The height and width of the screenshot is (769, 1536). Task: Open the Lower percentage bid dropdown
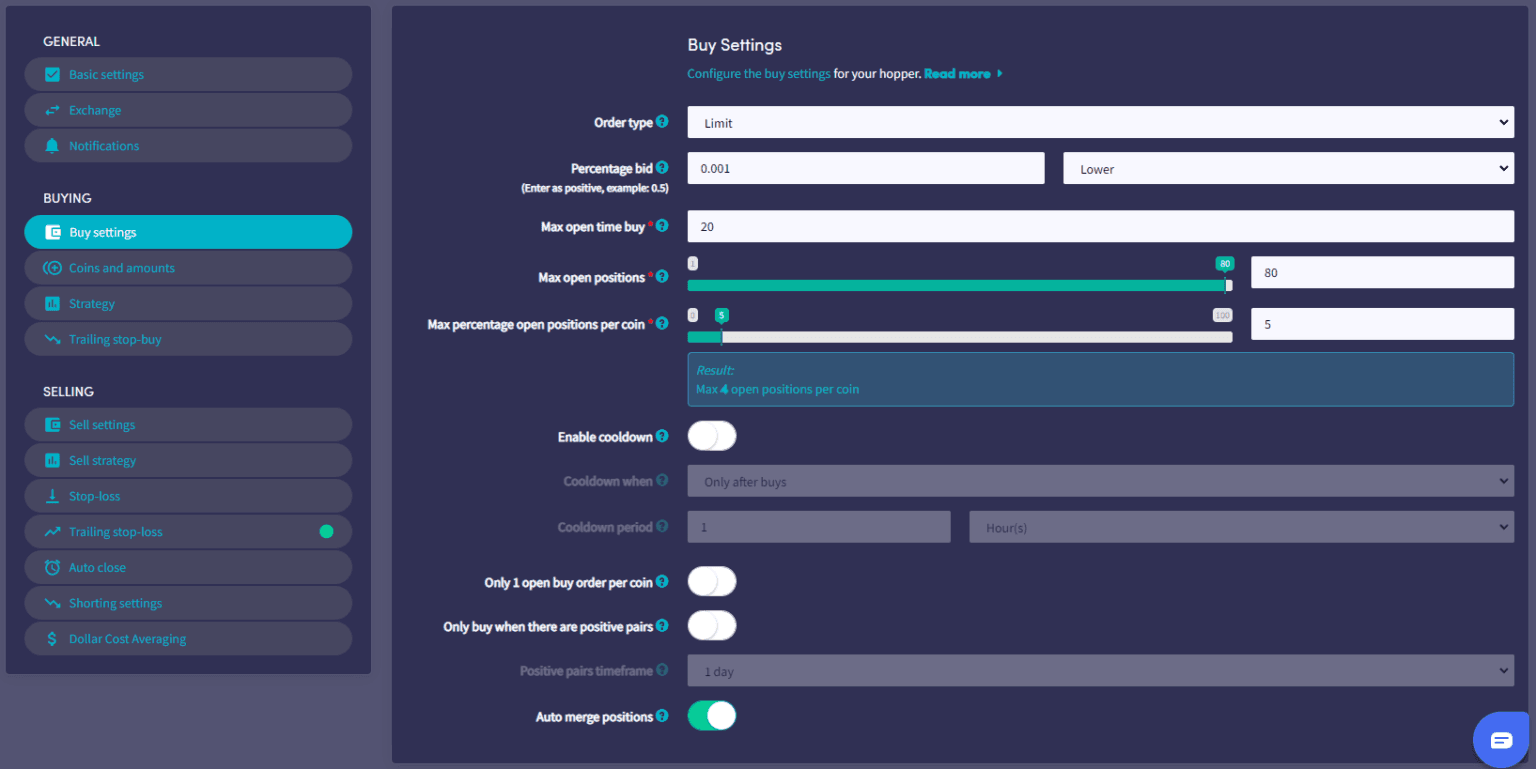coord(1288,168)
